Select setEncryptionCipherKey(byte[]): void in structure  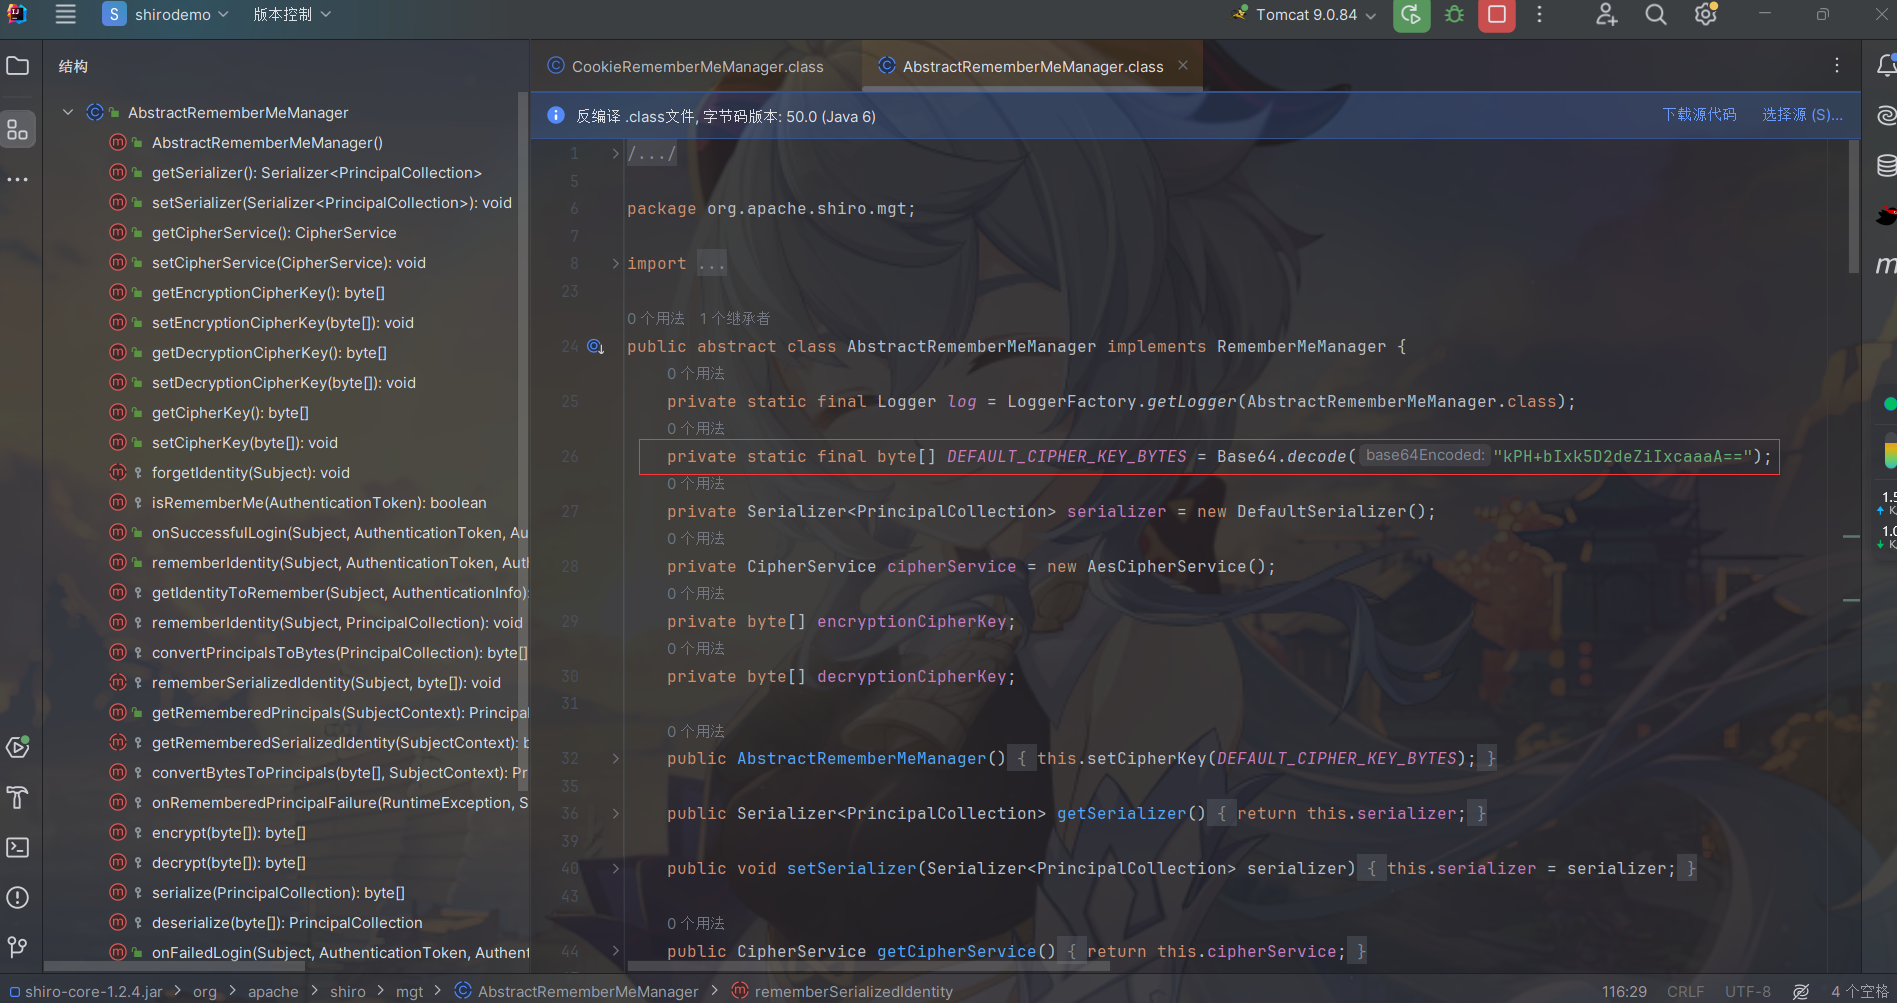point(283,323)
